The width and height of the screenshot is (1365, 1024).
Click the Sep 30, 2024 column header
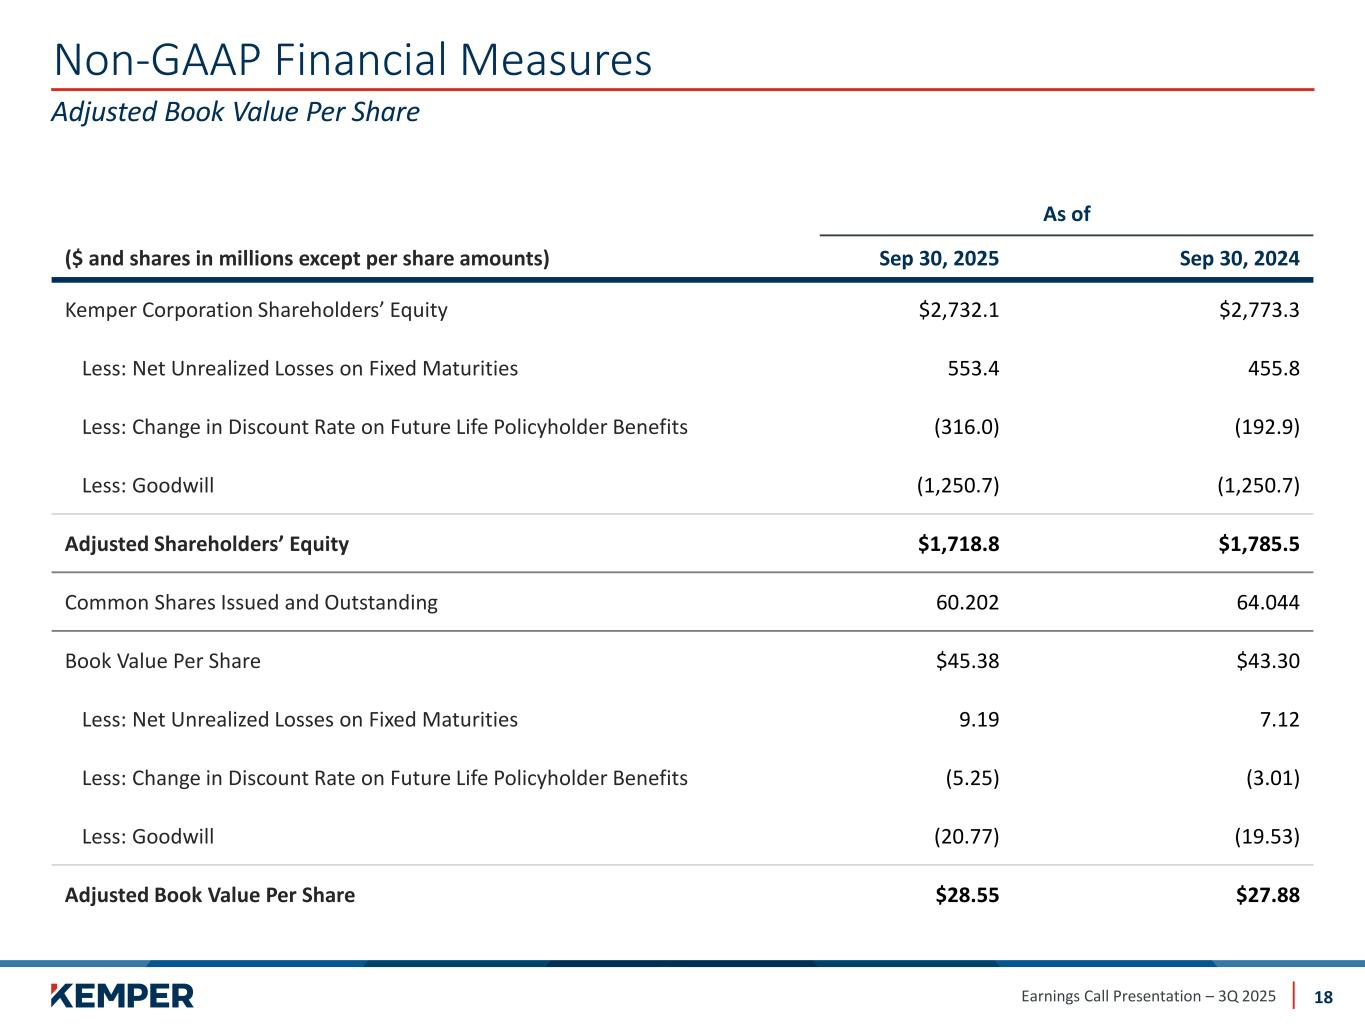tap(1239, 259)
